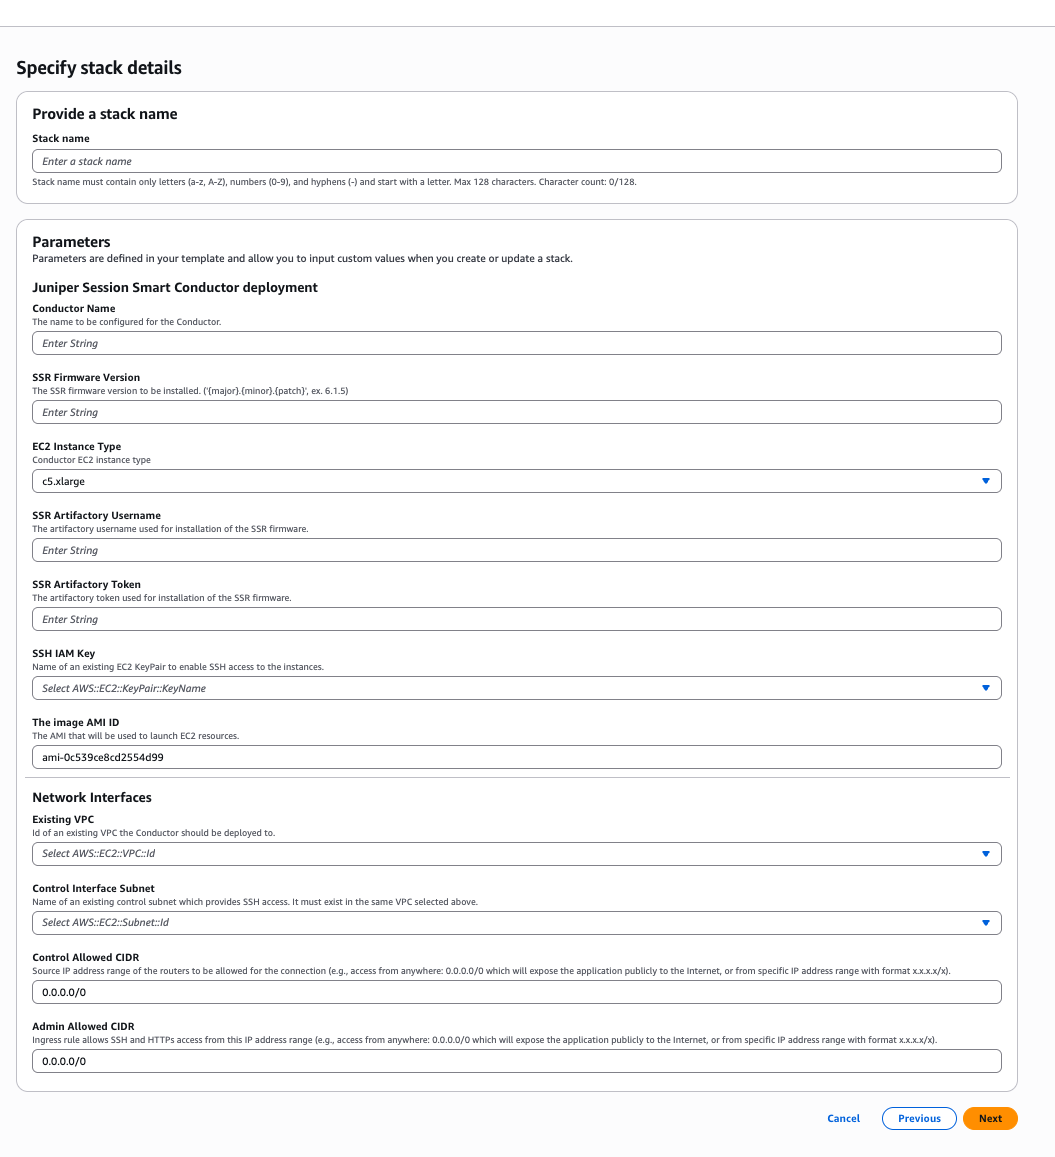Click the VPC Id dropdown arrow icon

pos(985,854)
